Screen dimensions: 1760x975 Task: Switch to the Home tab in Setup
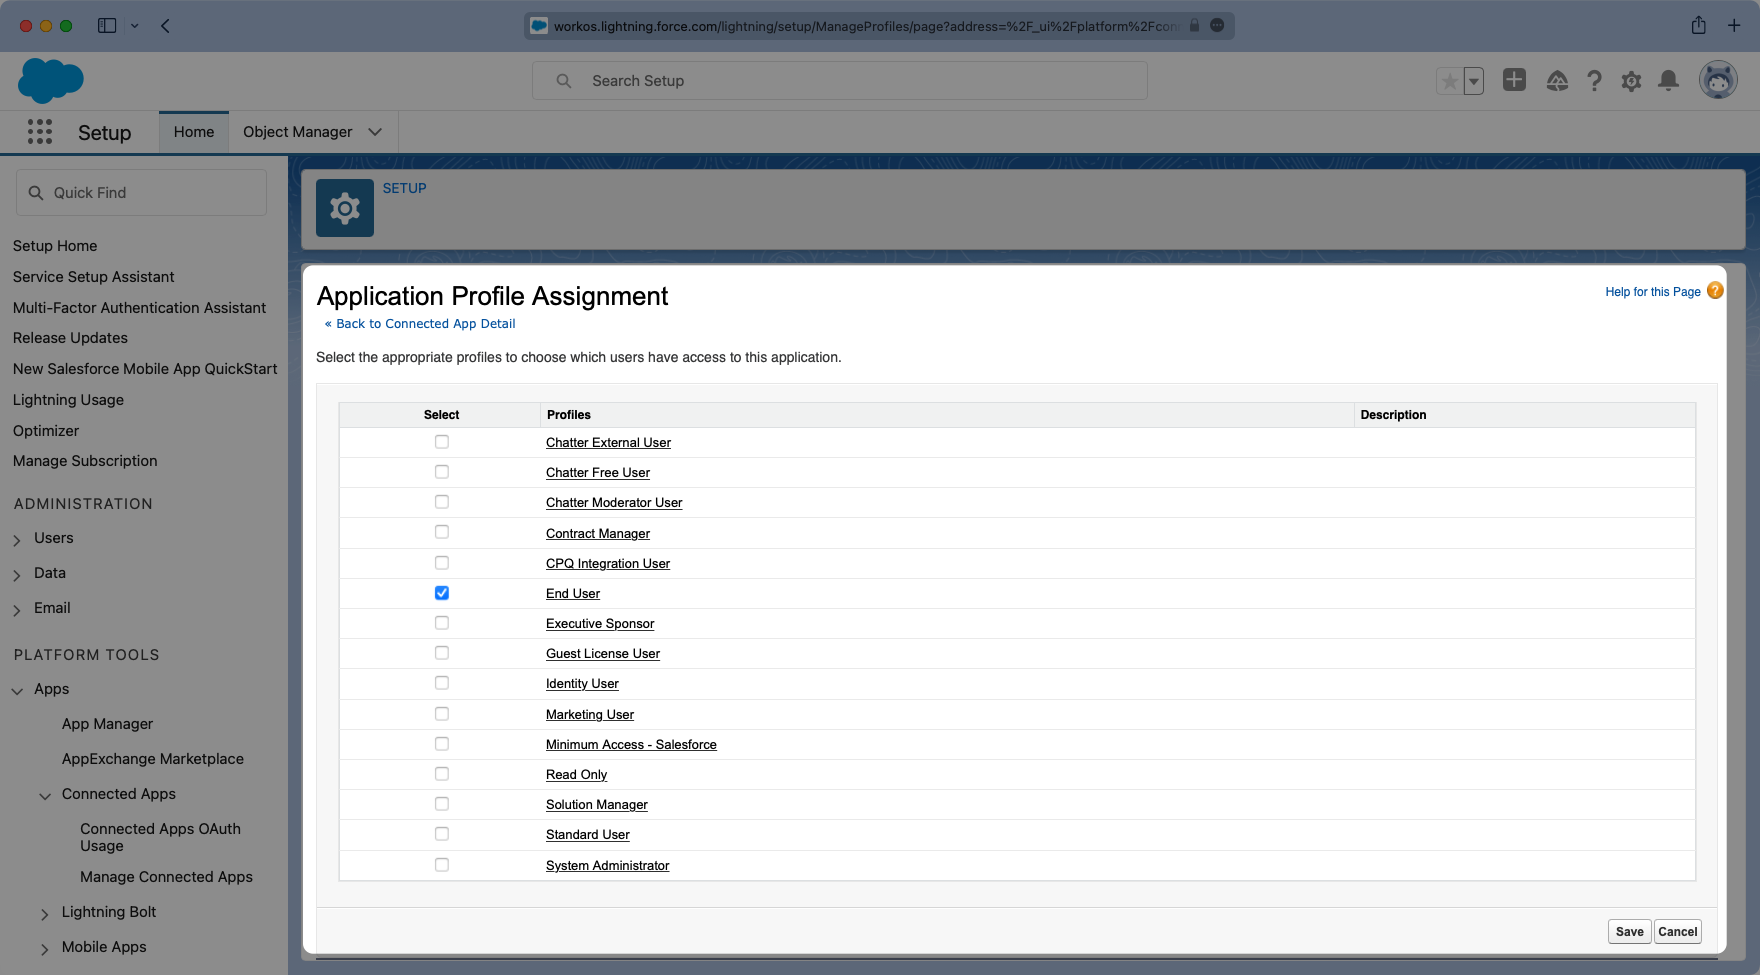click(193, 131)
